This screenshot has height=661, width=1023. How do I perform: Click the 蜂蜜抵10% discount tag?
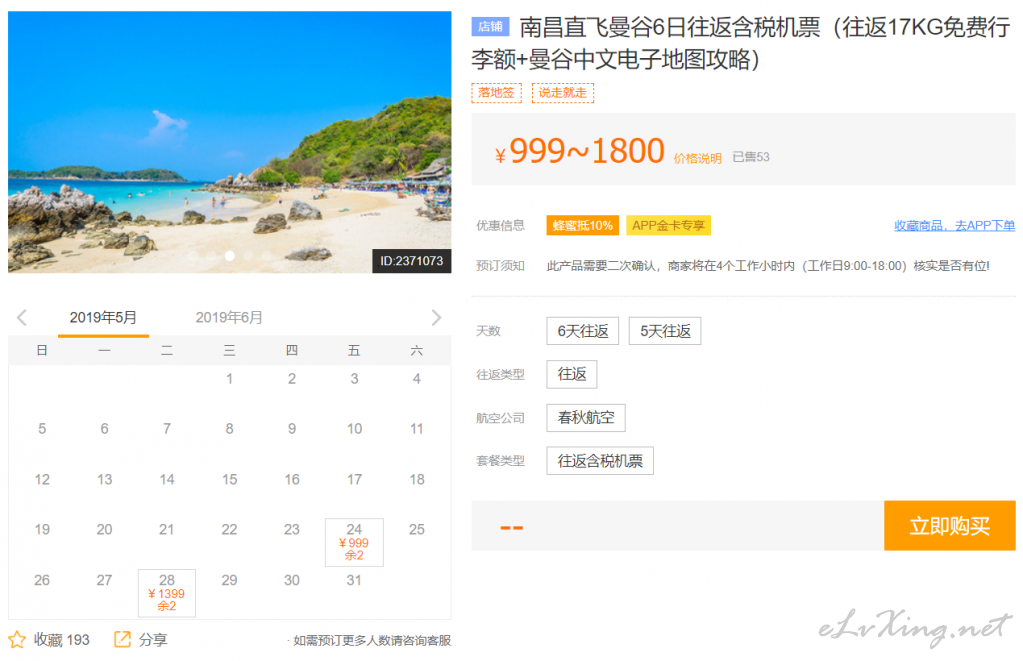pyautogui.click(x=583, y=225)
